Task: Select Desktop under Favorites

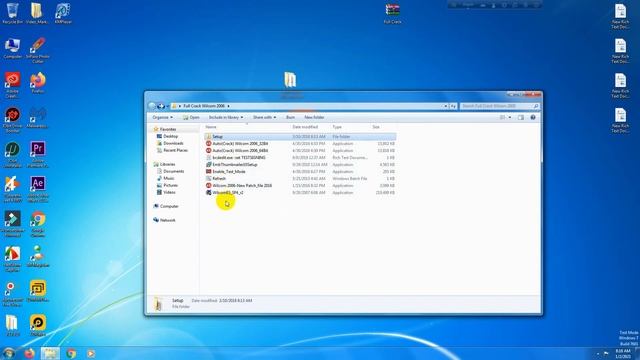Action: click(171, 136)
